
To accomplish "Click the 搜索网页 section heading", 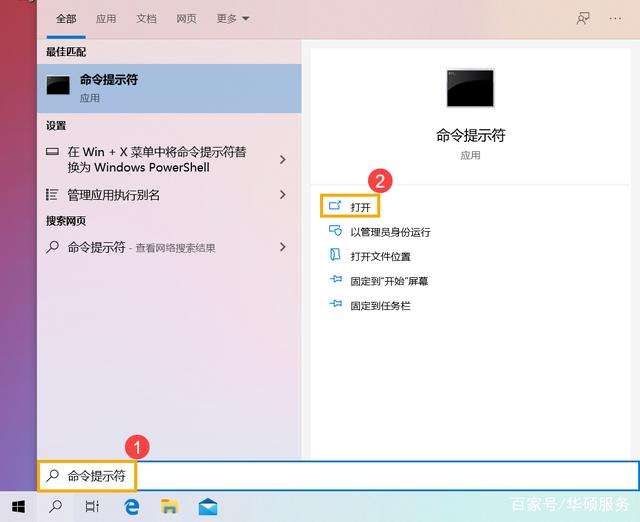I will point(66,221).
